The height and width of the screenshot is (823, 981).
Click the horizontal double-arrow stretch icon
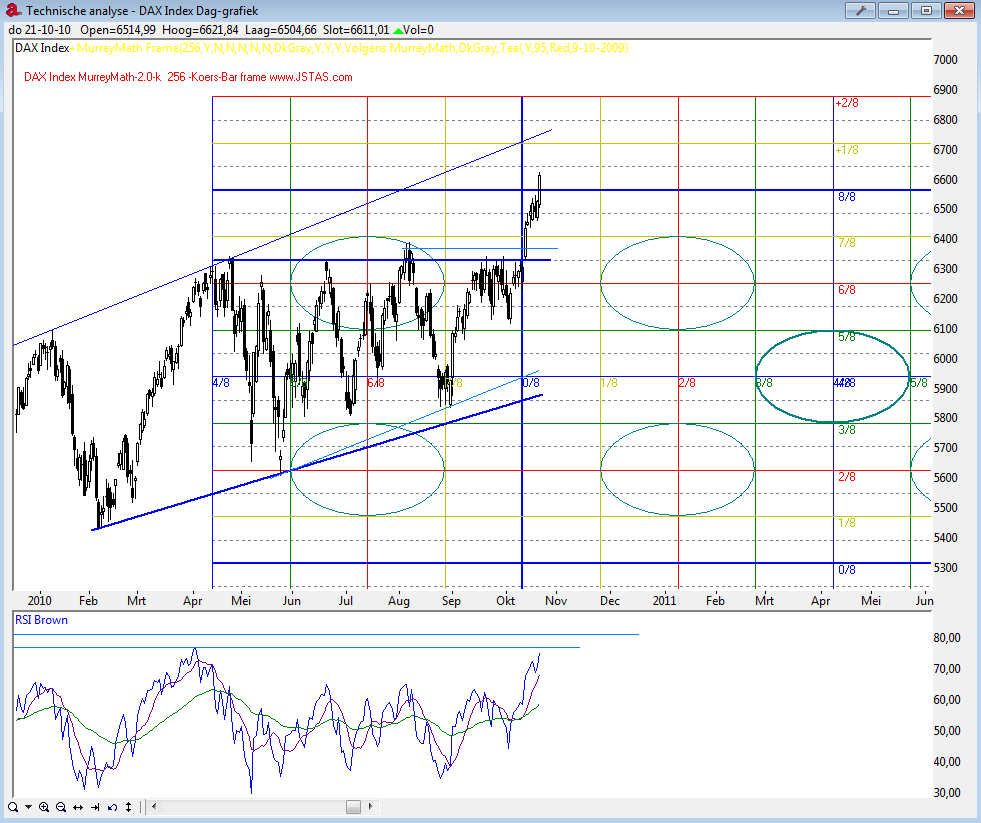tap(78, 807)
